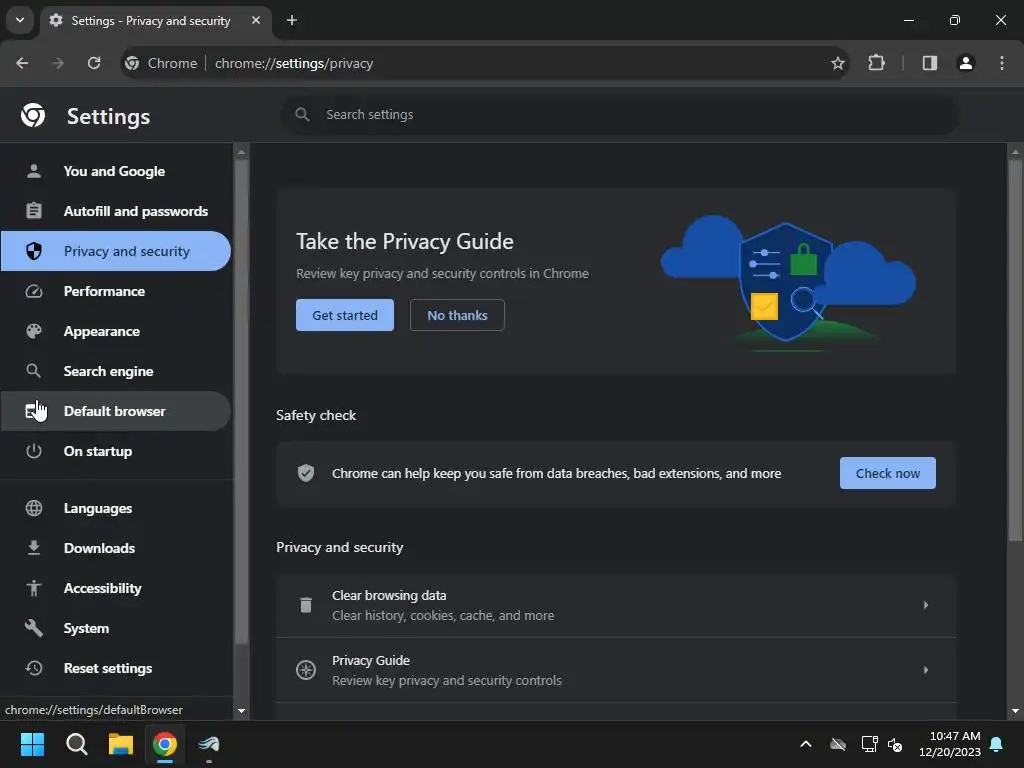
Task: Open Clear browsing data row
Action: click(616, 605)
